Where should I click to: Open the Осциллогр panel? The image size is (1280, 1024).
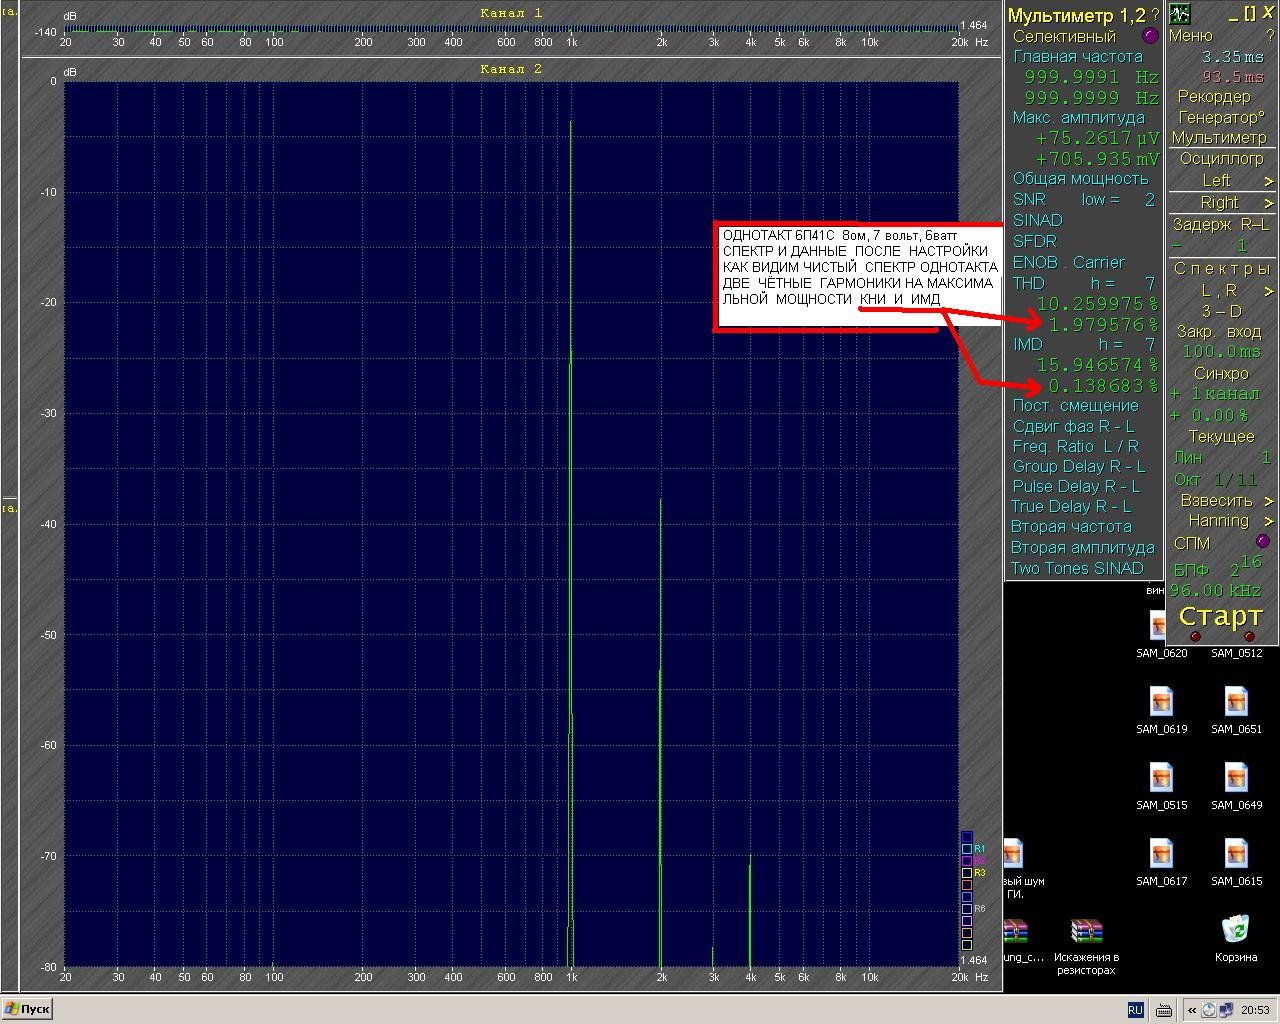pyautogui.click(x=1221, y=158)
